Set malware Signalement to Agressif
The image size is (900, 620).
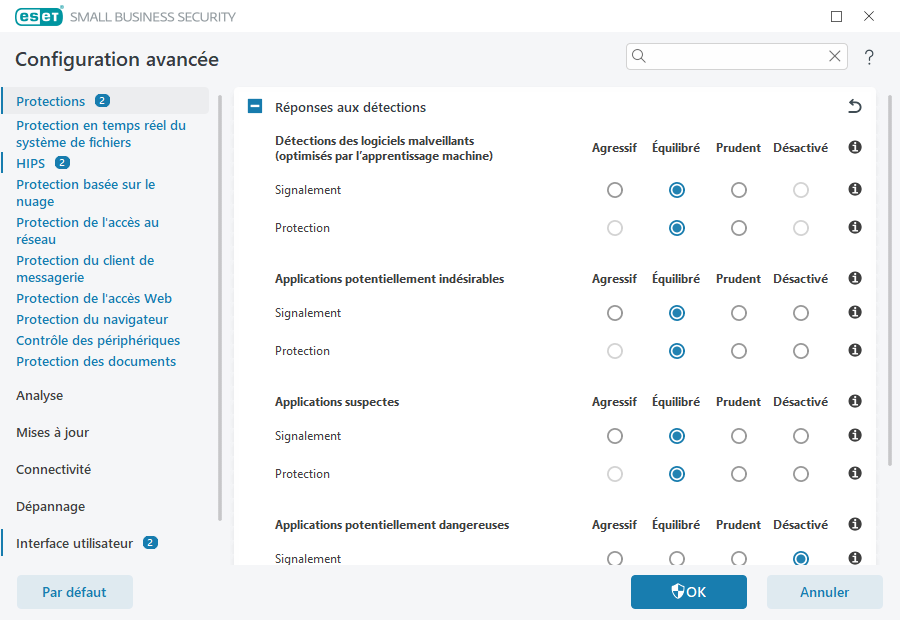614,190
